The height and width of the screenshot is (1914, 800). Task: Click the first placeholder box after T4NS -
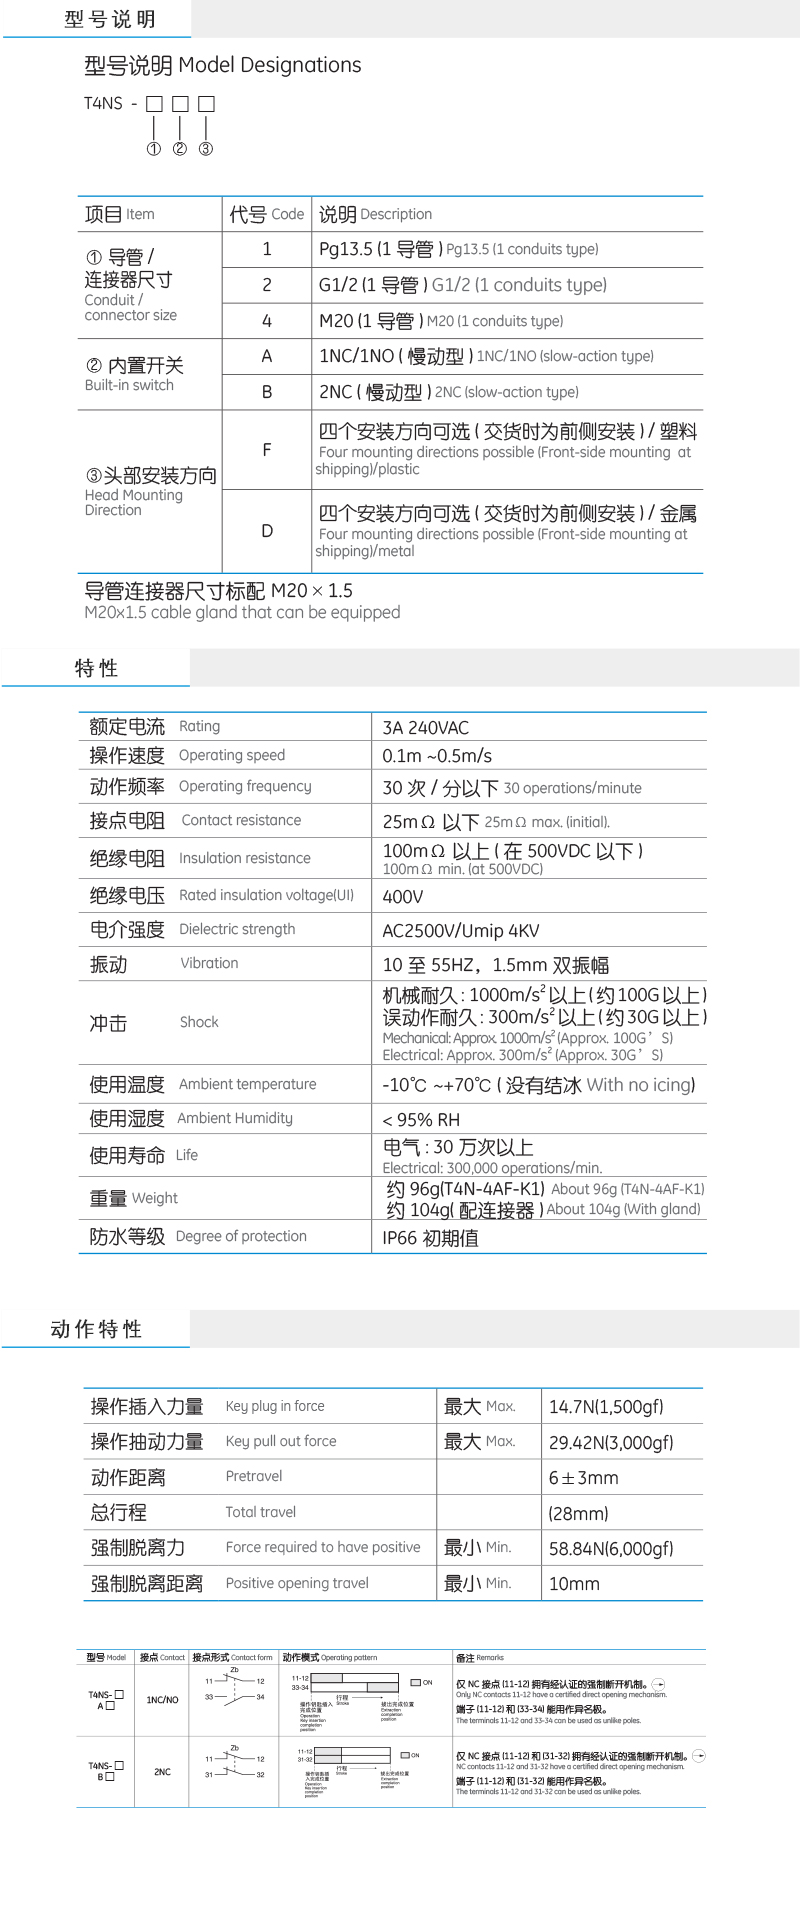[x=154, y=103]
